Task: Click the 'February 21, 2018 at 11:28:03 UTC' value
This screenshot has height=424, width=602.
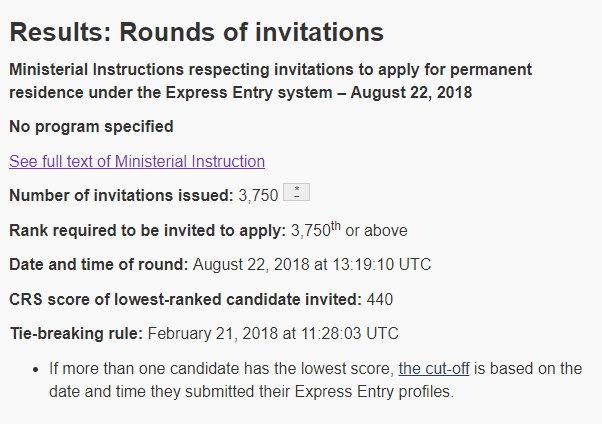Action: coord(273,333)
